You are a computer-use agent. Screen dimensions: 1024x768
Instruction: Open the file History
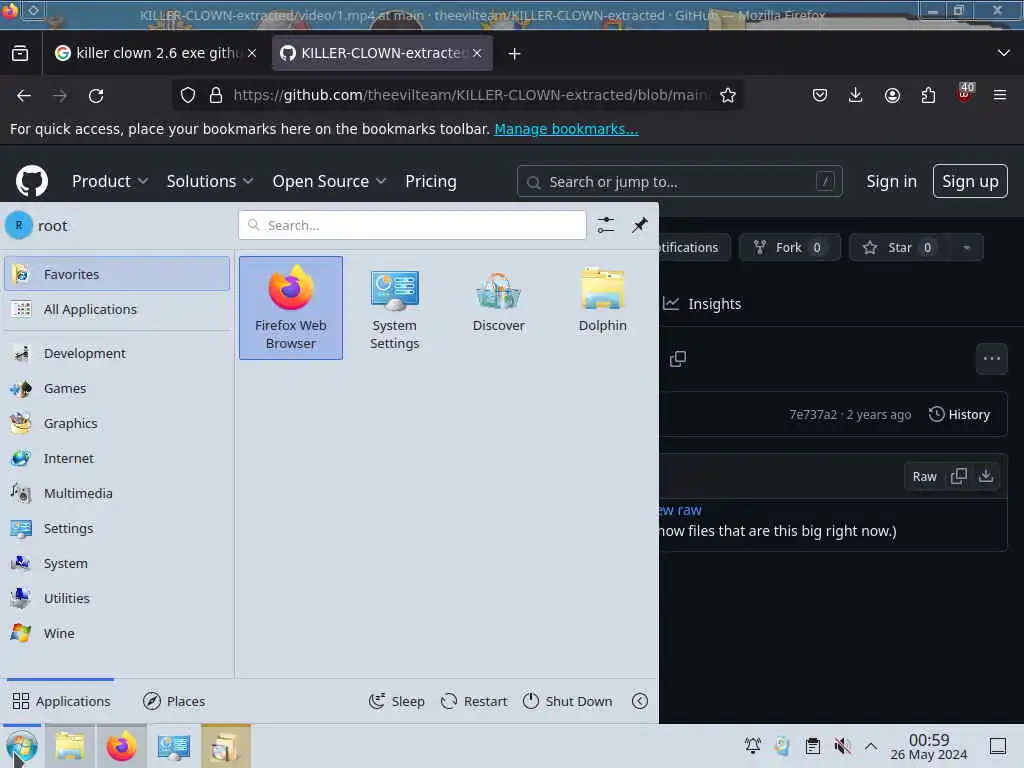click(x=959, y=414)
